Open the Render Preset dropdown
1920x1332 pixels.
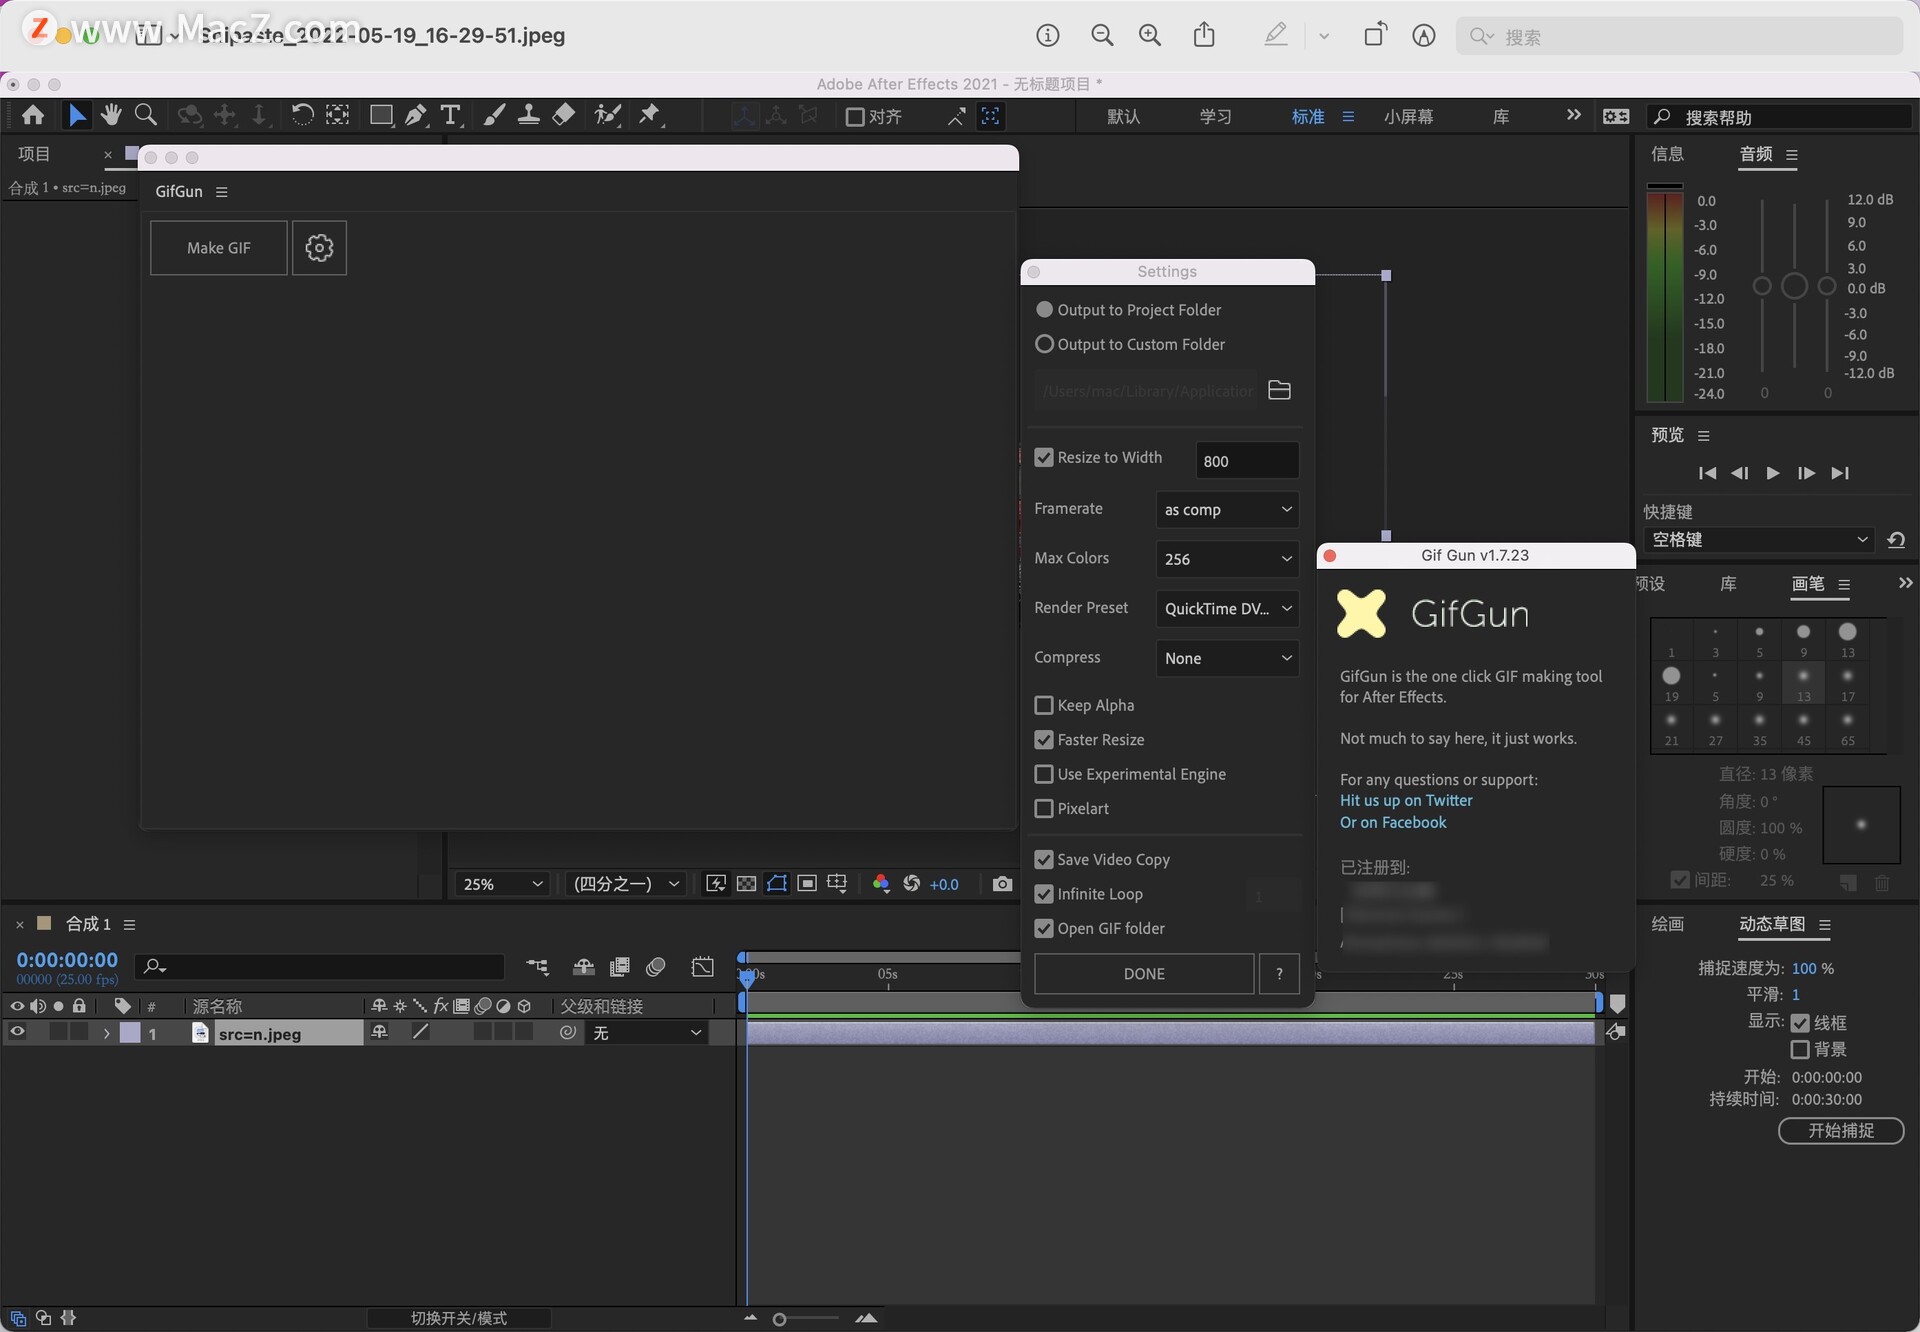pyautogui.click(x=1227, y=608)
